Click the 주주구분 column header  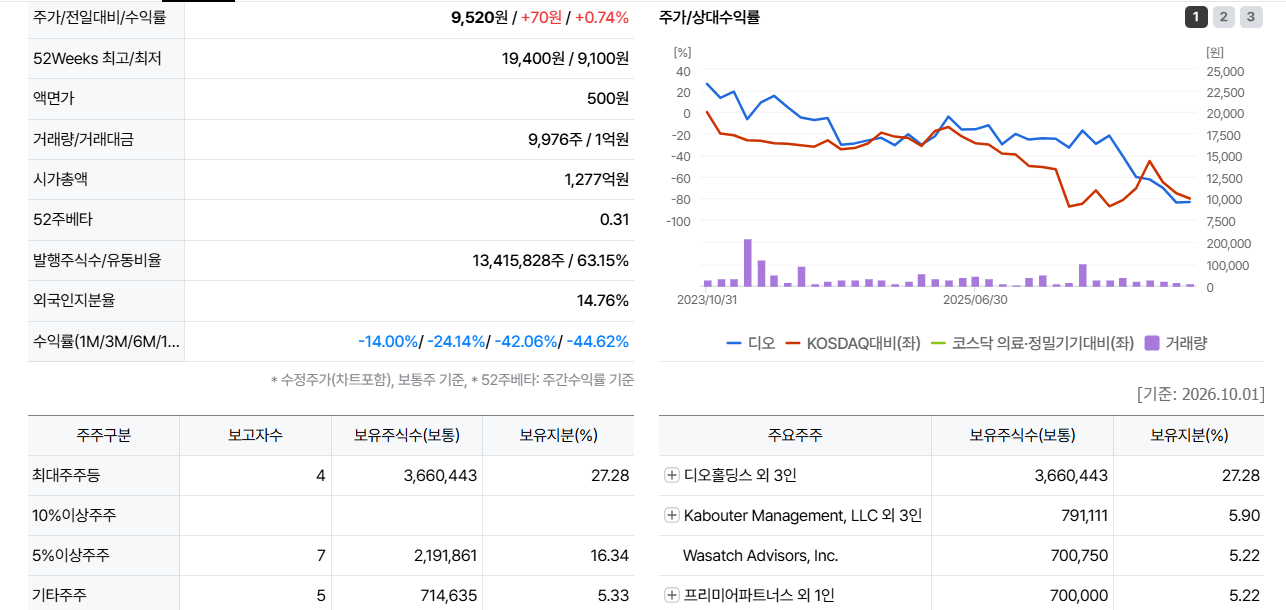tap(104, 435)
